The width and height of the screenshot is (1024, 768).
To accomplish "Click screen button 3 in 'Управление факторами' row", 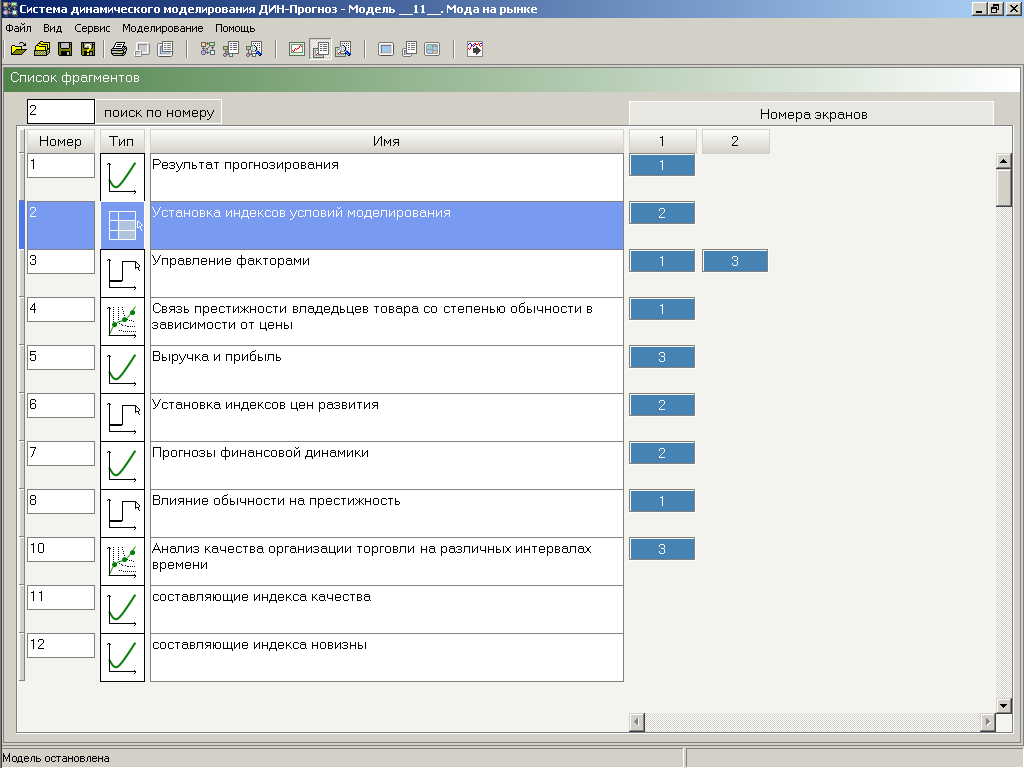I will pyautogui.click(x=734, y=261).
